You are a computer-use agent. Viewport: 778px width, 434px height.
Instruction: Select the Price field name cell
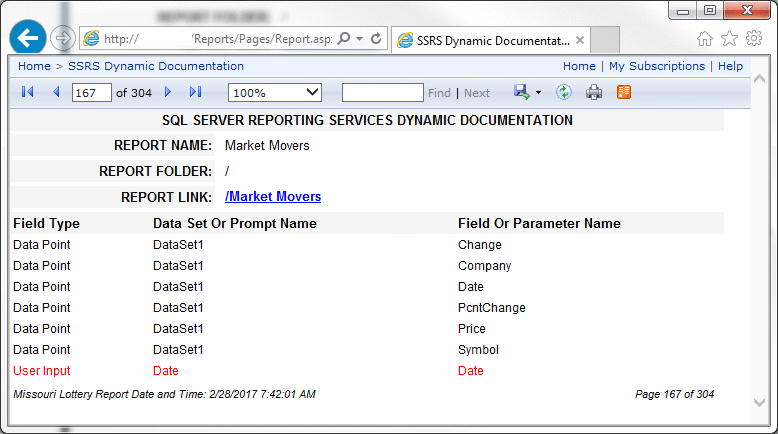(x=472, y=328)
